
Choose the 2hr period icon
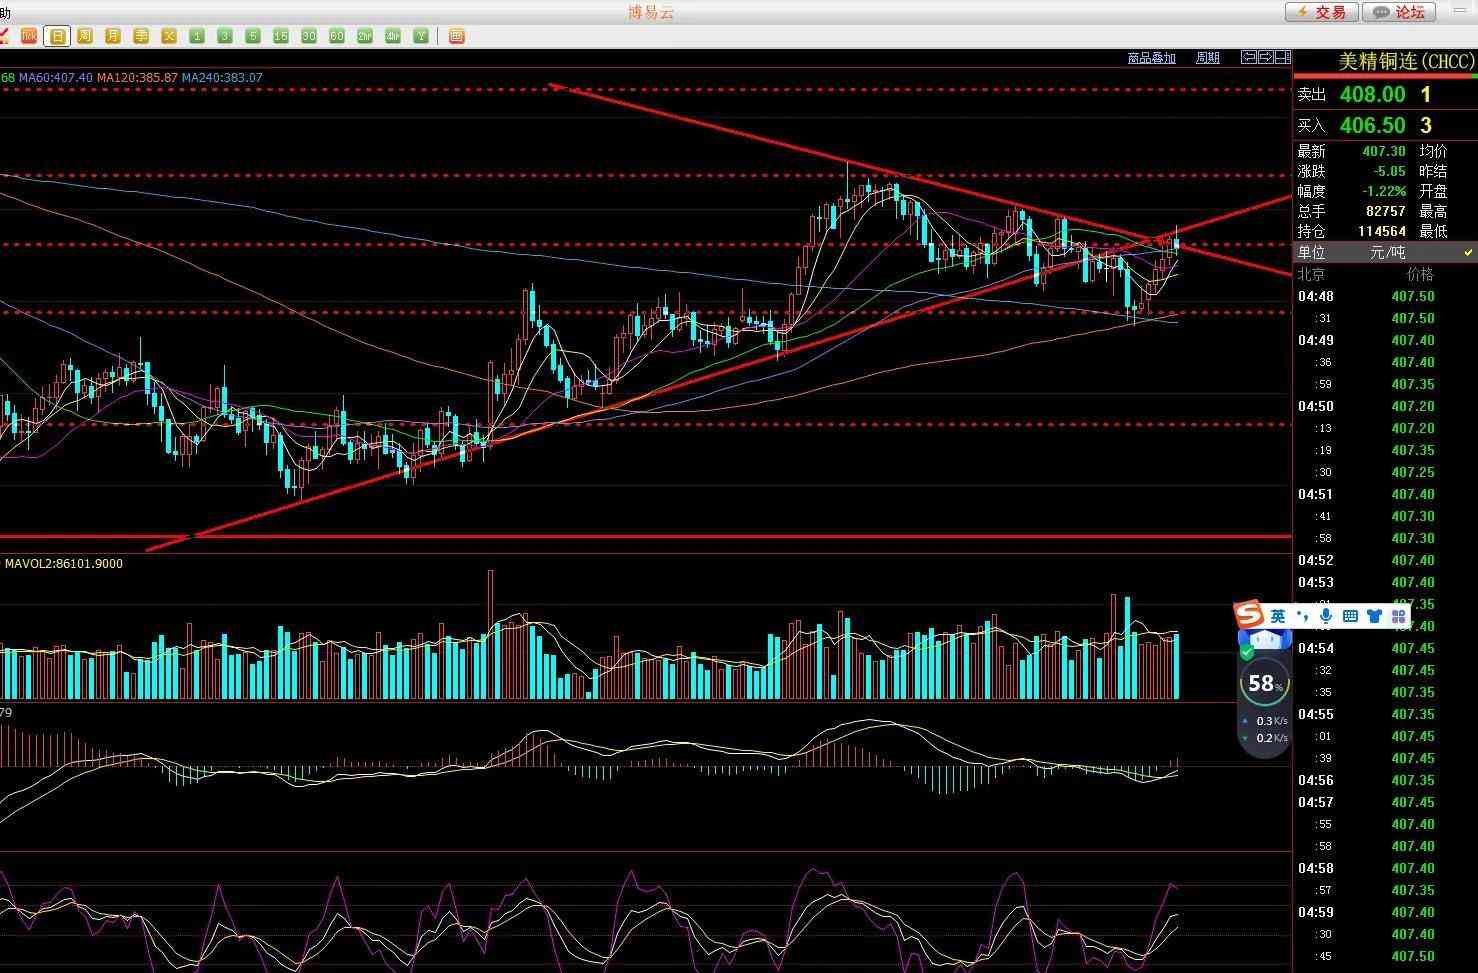point(365,36)
